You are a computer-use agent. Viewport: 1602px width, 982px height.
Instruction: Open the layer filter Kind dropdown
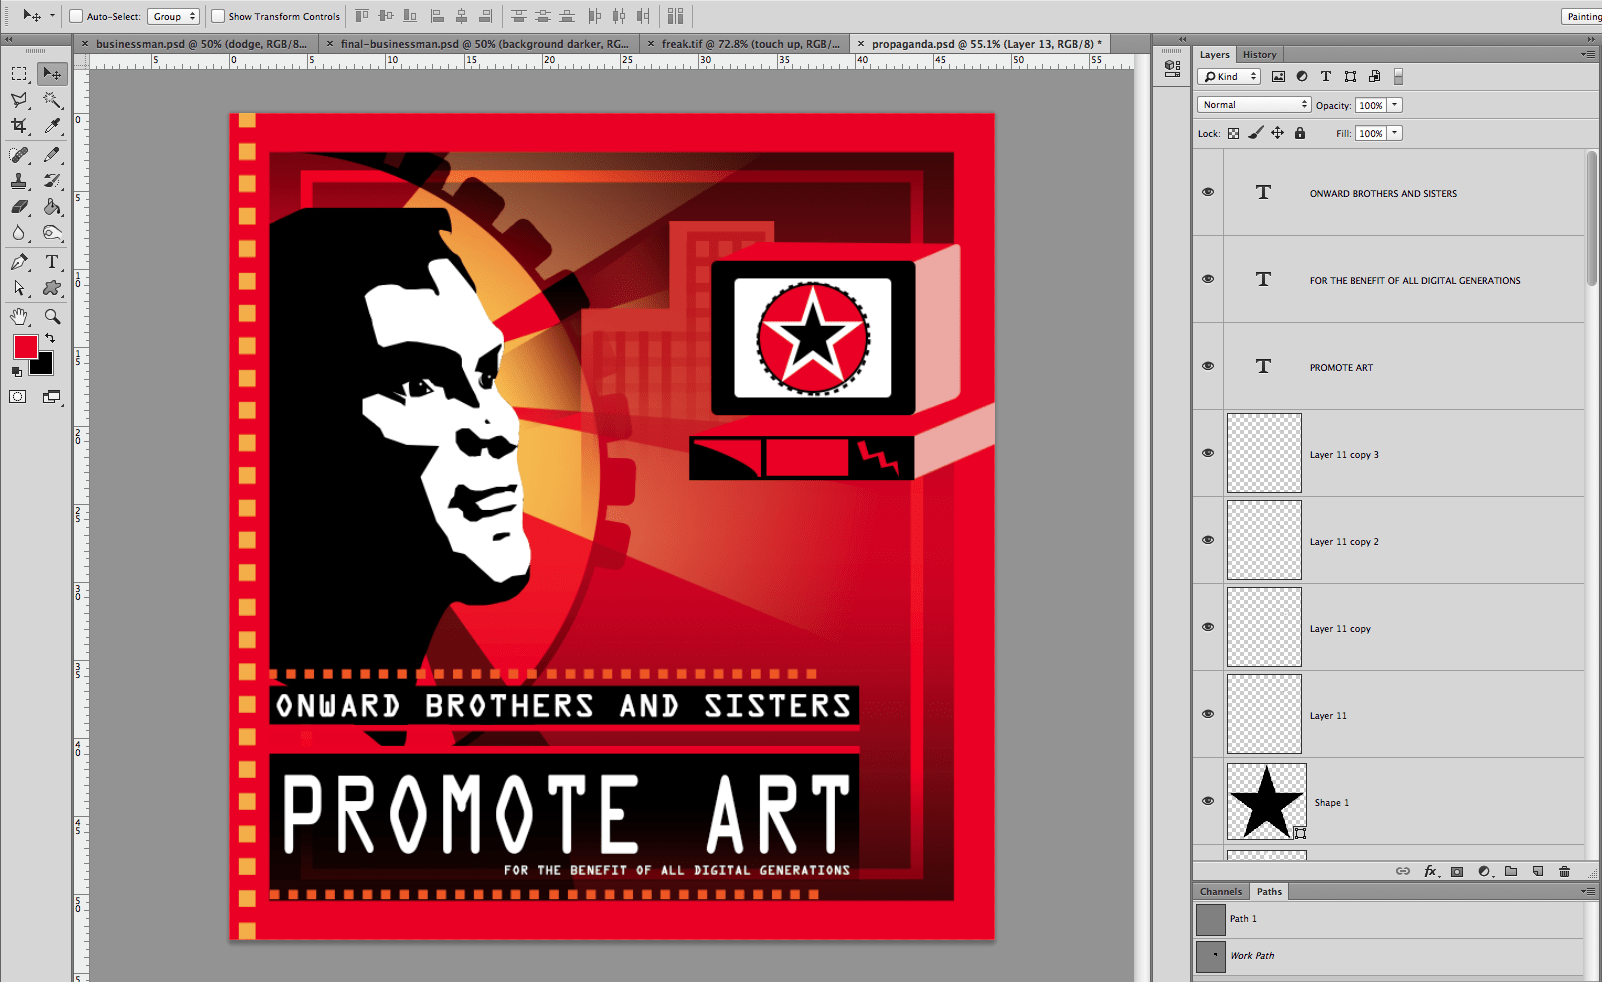click(x=1229, y=76)
